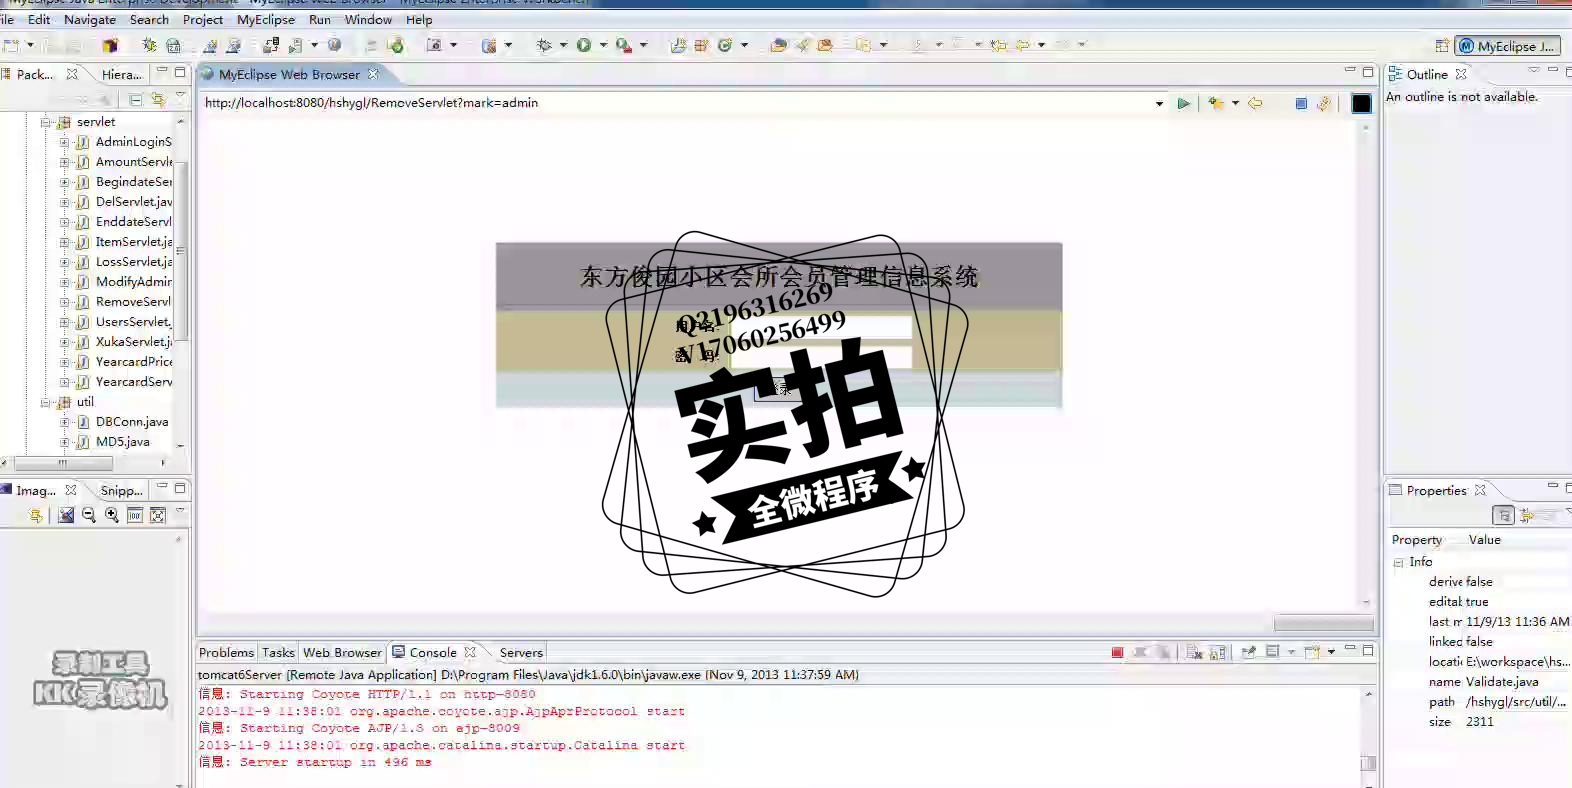Viewport: 1572px width, 788px height.
Task: Select MD5.java in Package Explorer
Action: [122, 442]
